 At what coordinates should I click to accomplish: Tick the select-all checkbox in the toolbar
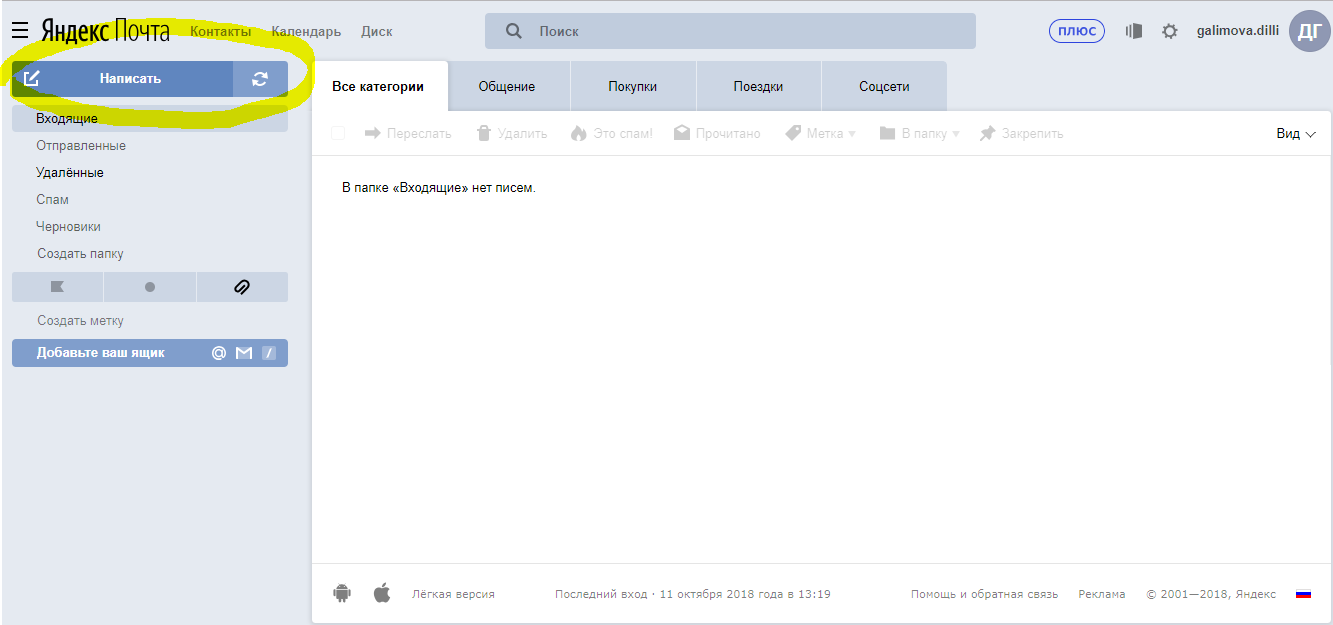click(338, 133)
